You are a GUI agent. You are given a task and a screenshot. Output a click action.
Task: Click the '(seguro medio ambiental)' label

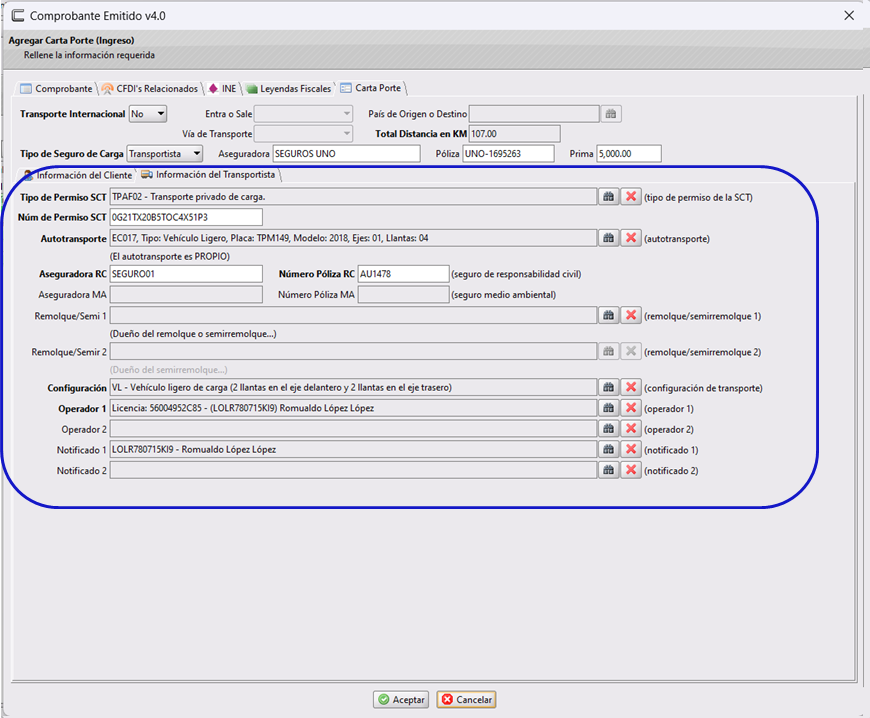click(x=503, y=295)
